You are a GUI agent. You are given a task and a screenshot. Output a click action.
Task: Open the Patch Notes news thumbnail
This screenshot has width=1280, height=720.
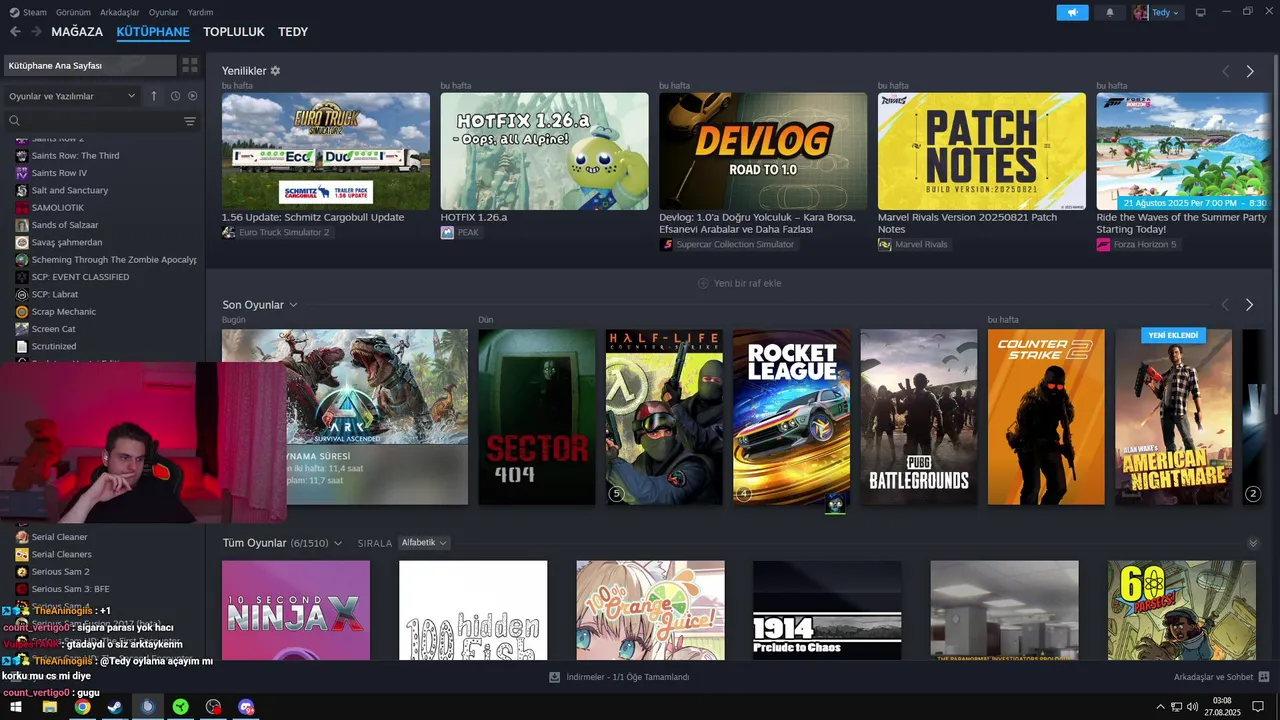point(982,151)
